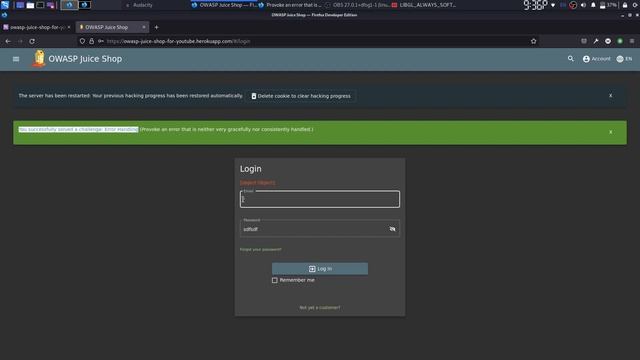640x360 pixels.
Task: Open the volume speaker tray icon
Action: tap(583, 5)
